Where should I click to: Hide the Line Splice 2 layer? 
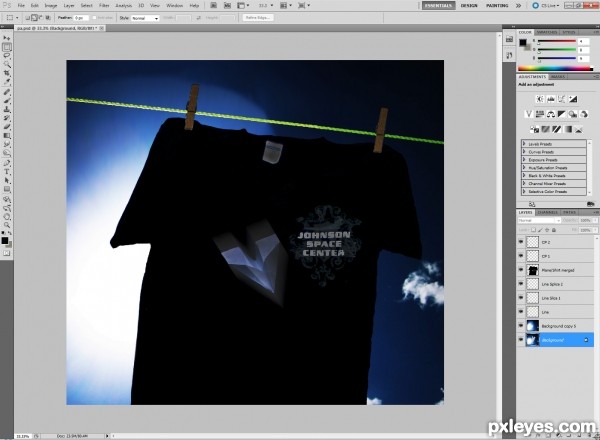pos(521,284)
